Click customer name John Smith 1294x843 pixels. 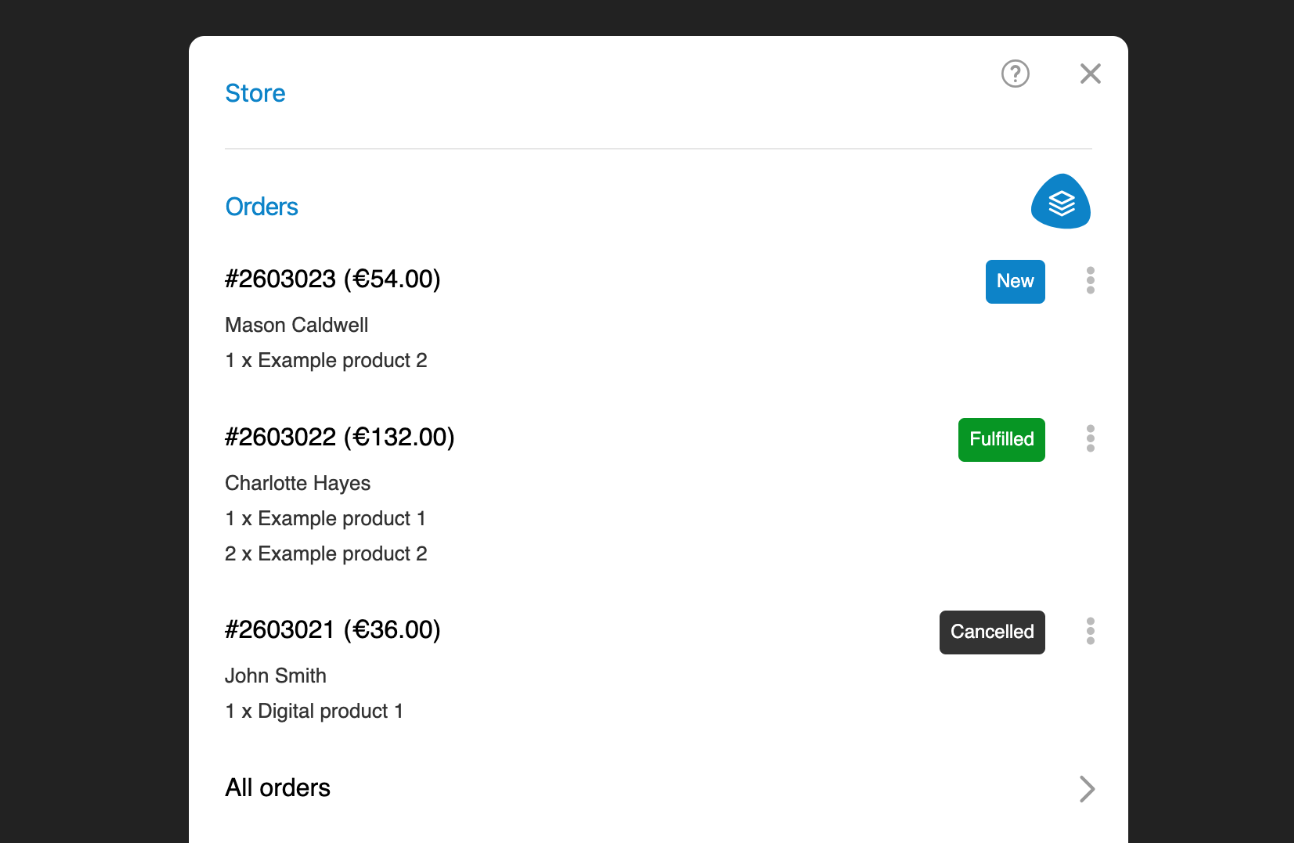click(275, 676)
